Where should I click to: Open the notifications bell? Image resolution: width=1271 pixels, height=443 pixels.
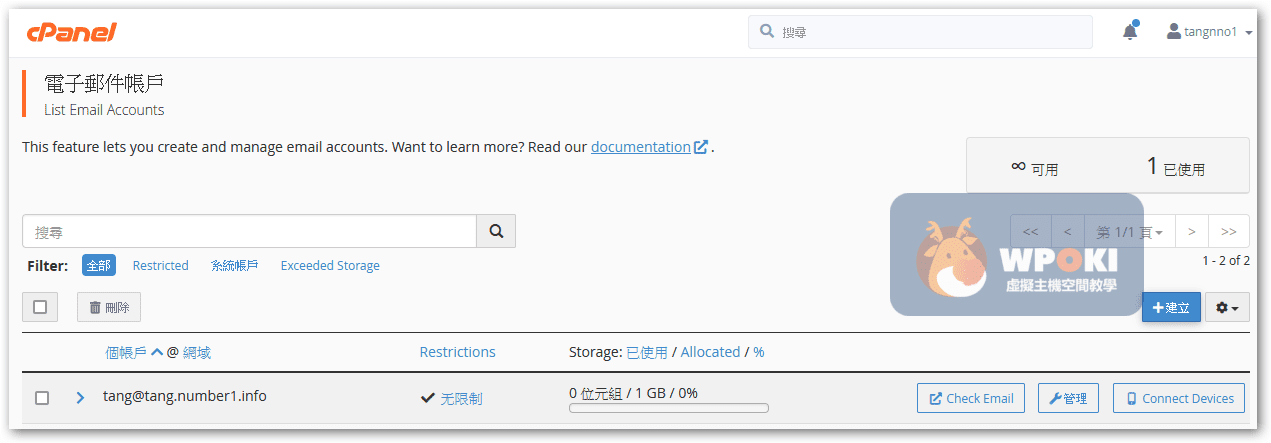[1130, 32]
